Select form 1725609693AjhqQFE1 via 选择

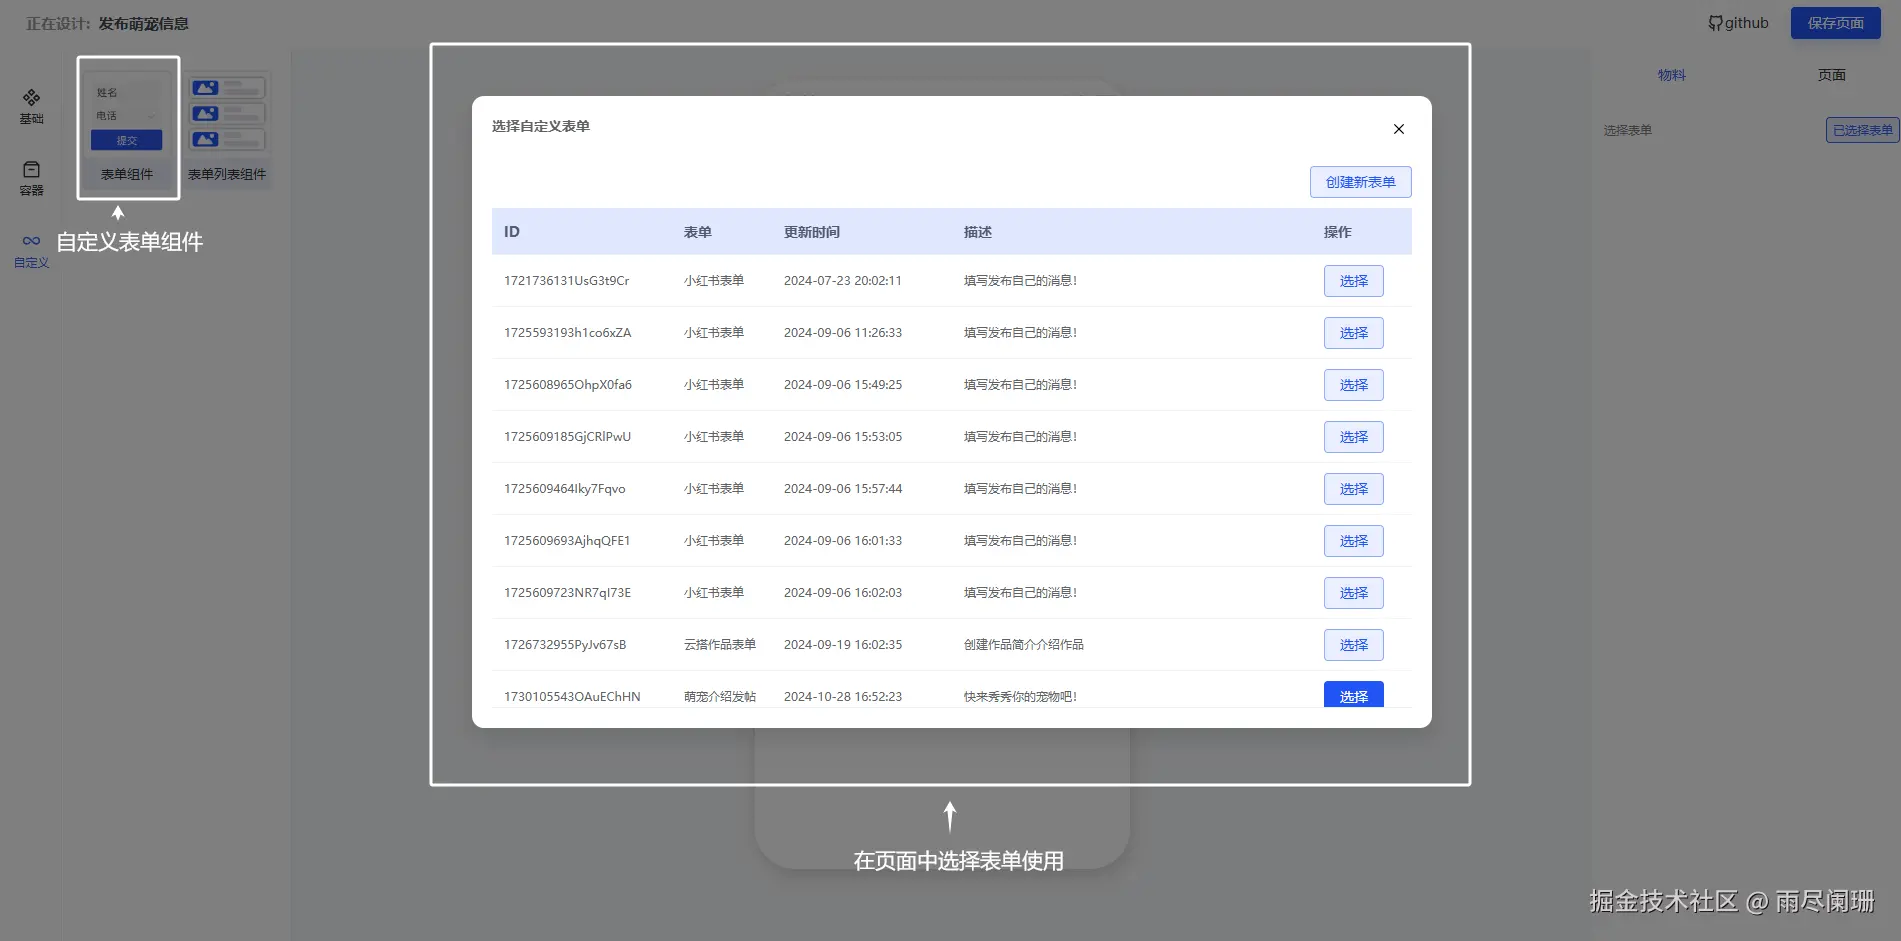tap(1353, 541)
